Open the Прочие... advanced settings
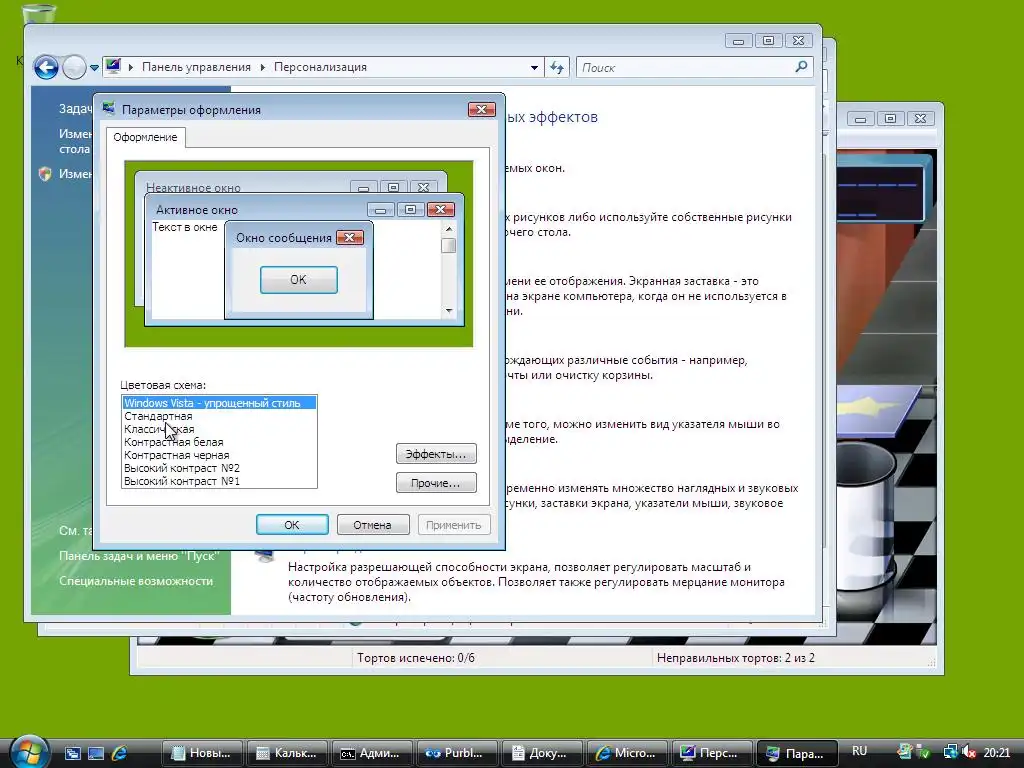This screenshot has height=768, width=1024. click(x=436, y=483)
